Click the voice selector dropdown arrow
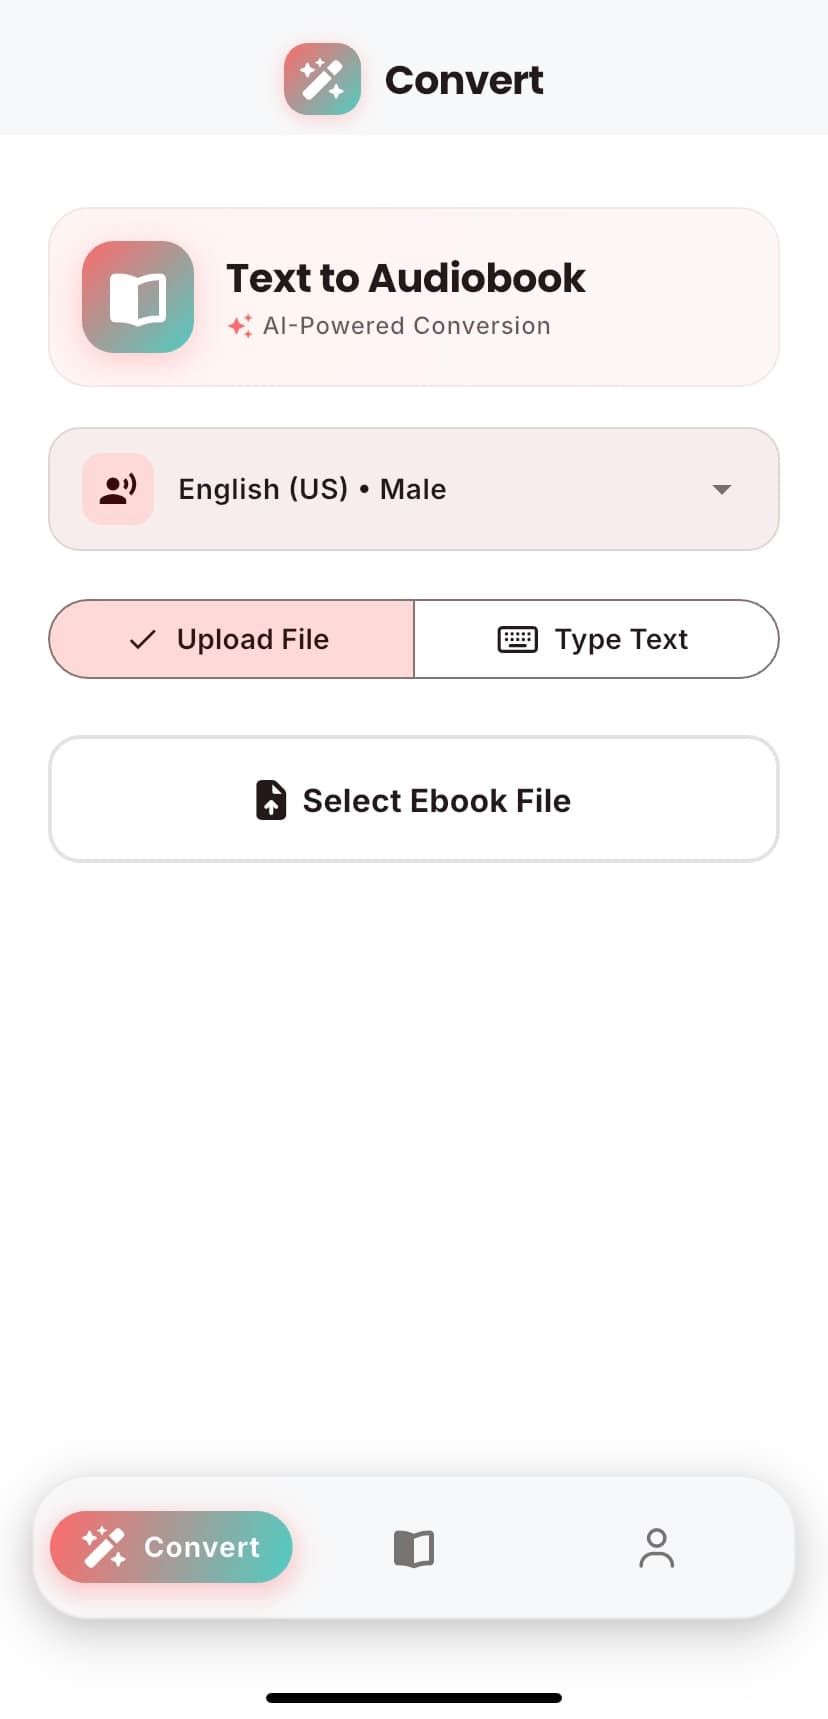This screenshot has height=1719, width=828. coord(721,490)
